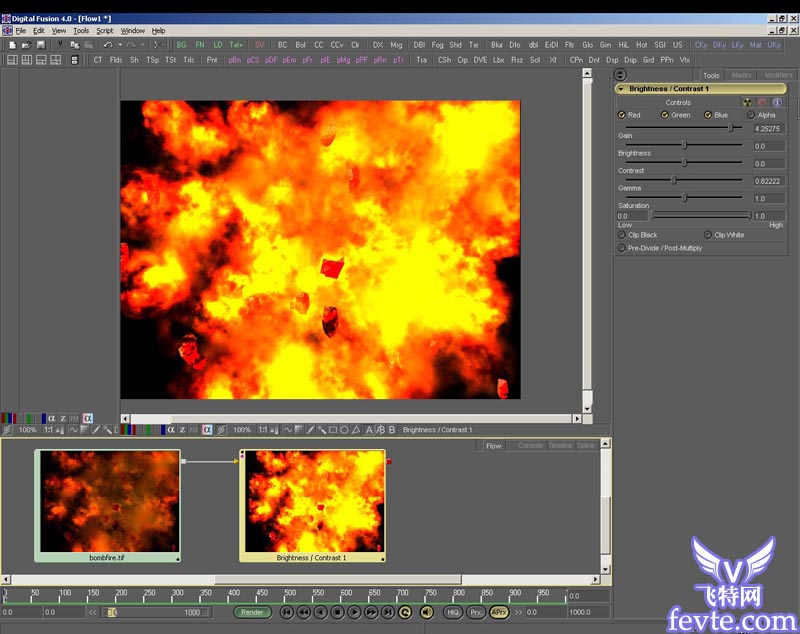
Task: Enable the Clip White option
Action: (708, 235)
